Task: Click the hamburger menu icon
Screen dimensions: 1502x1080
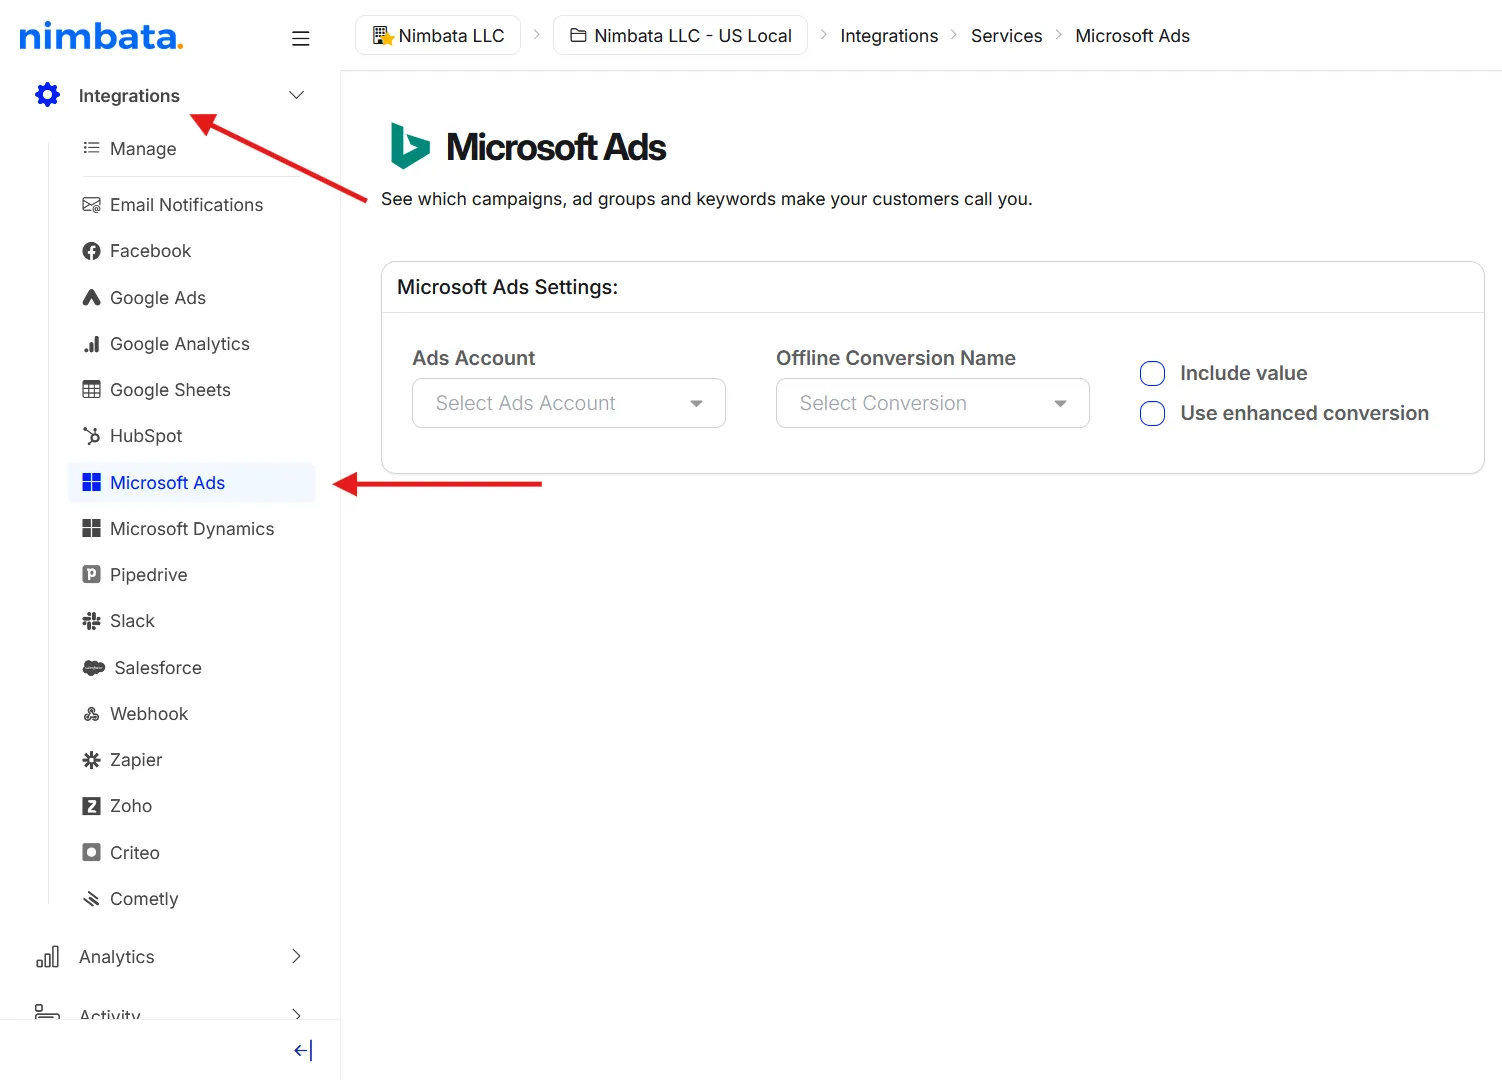Action: (300, 38)
